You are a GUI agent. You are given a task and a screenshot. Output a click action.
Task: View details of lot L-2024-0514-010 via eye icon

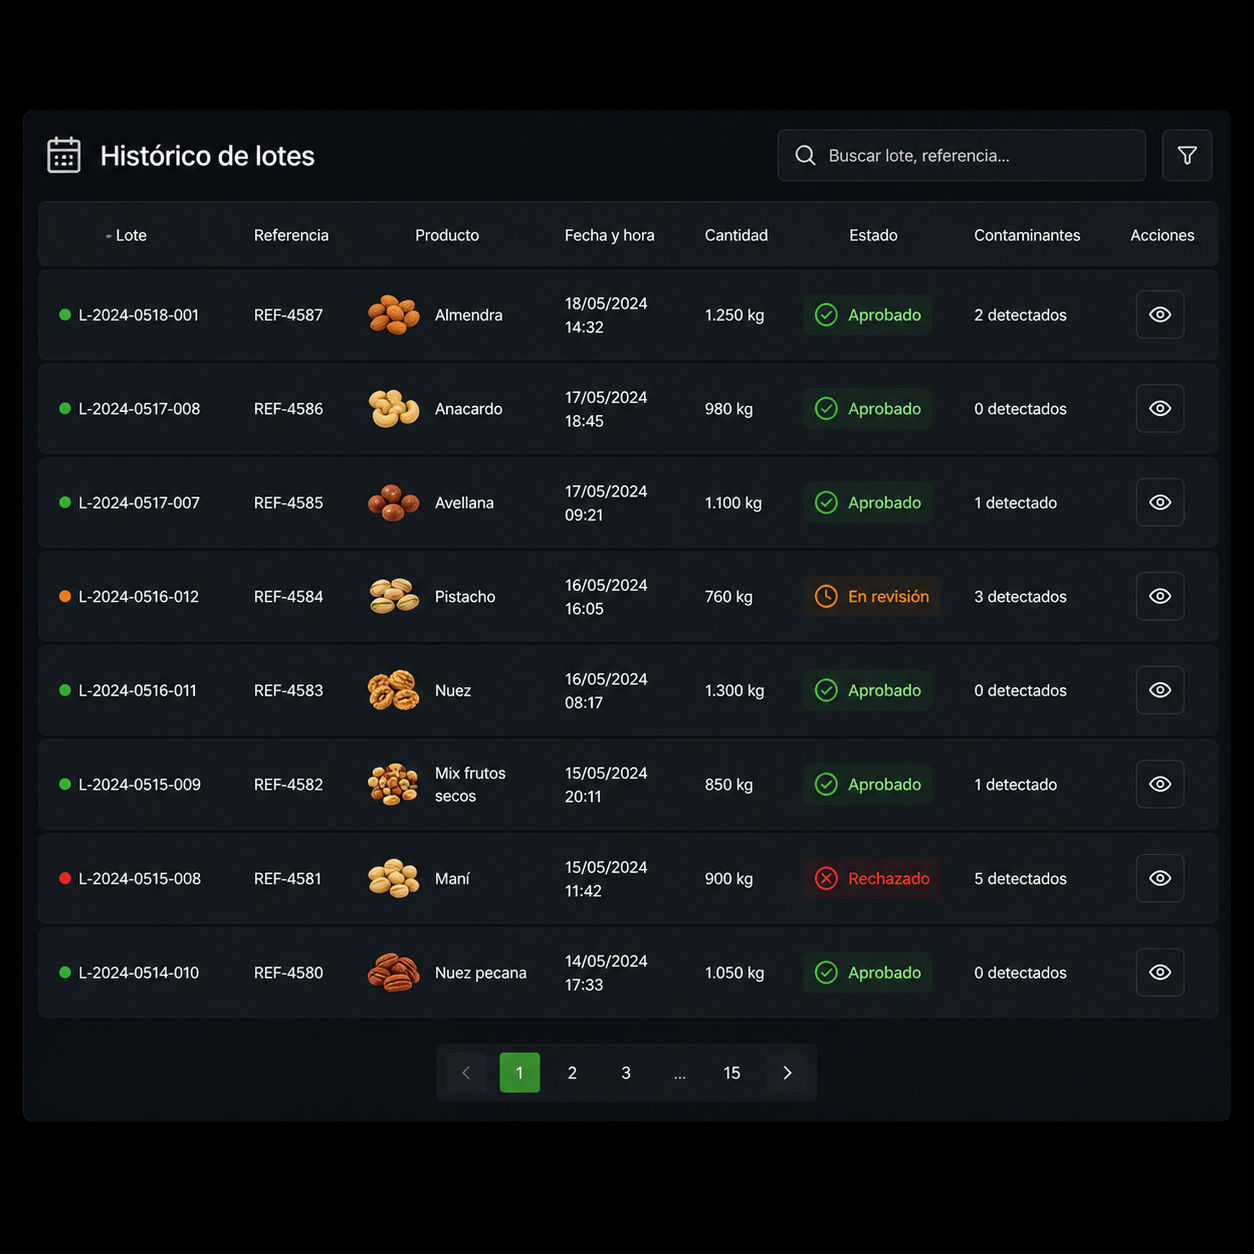pos(1160,973)
